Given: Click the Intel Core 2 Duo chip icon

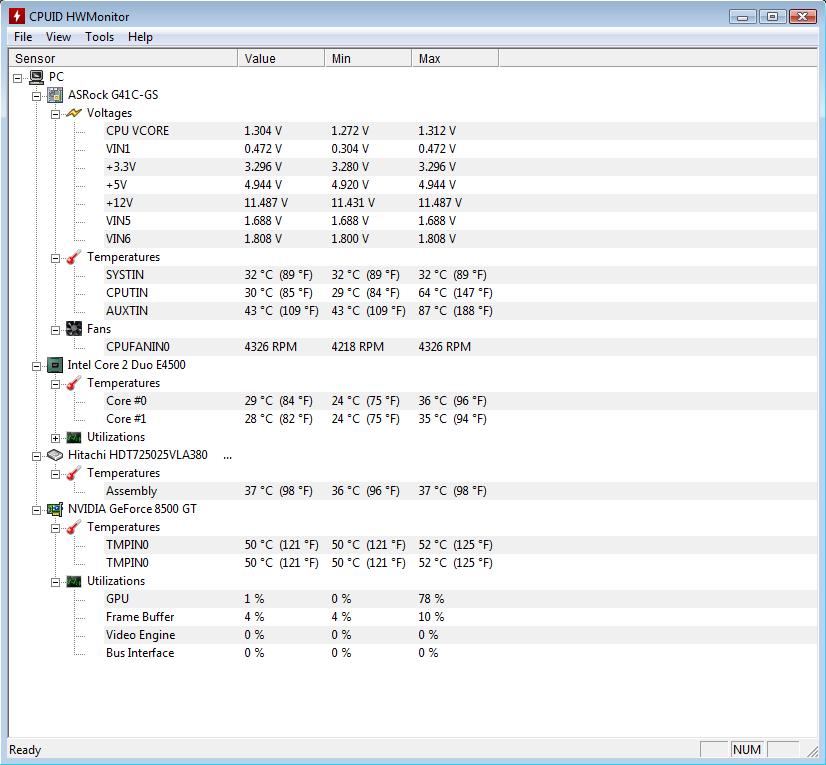Looking at the screenshot, I should pyautogui.click(x=55, y=365).
